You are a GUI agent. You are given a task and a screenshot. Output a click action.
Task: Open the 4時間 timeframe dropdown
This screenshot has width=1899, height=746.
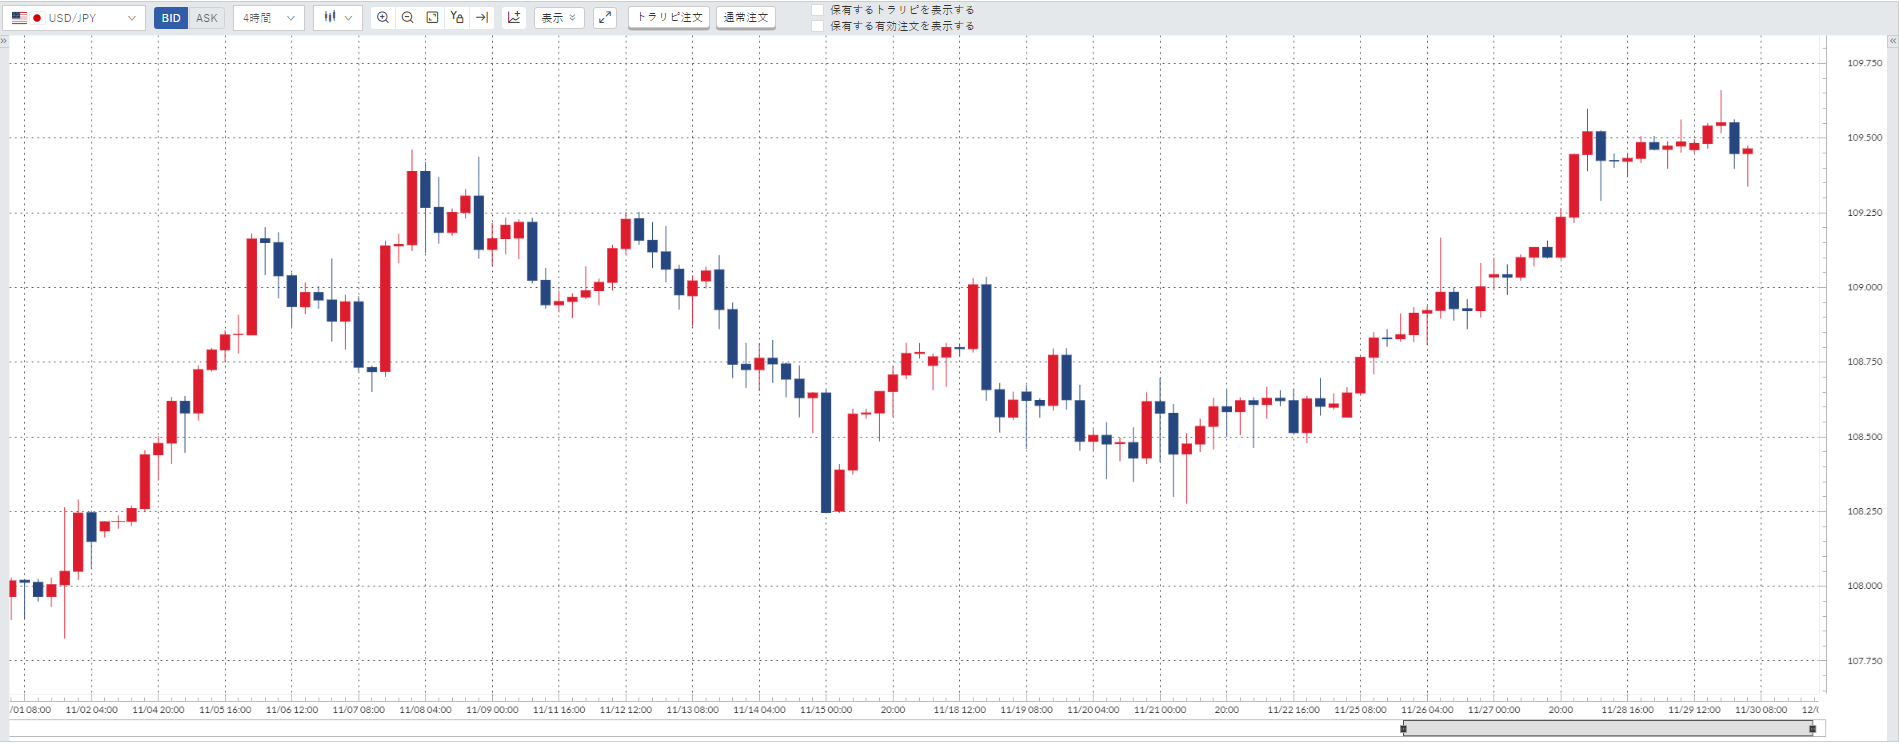pos(269,18)
